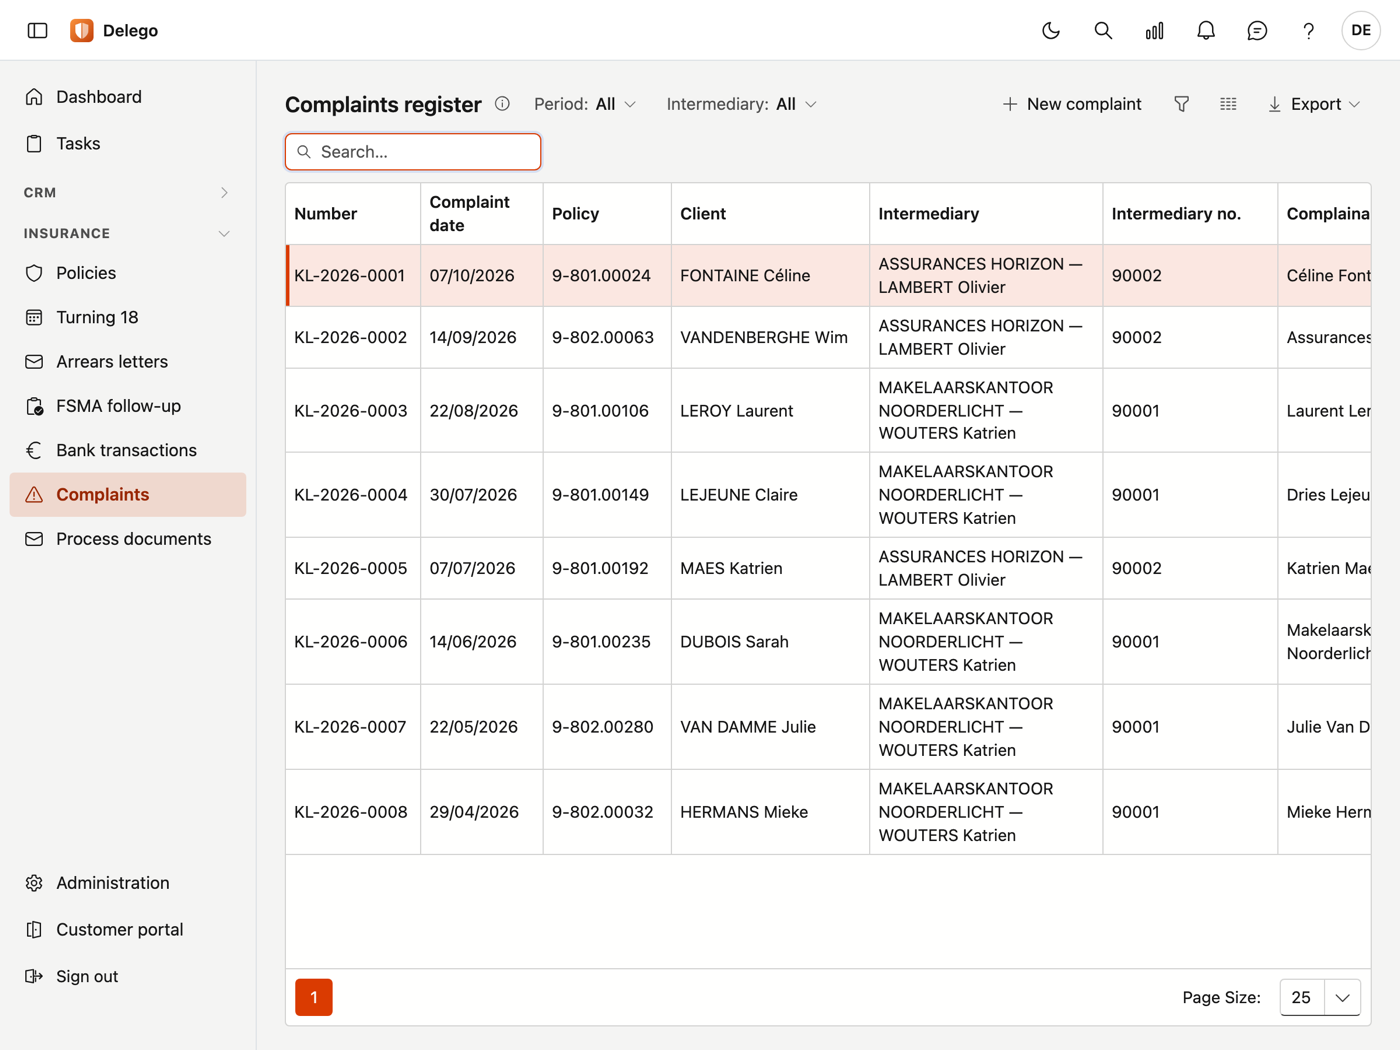The height and width of the screenshot is (1050, 1400).
Task: Open Bank transactions in sidebar
Action: pos(127,450)
